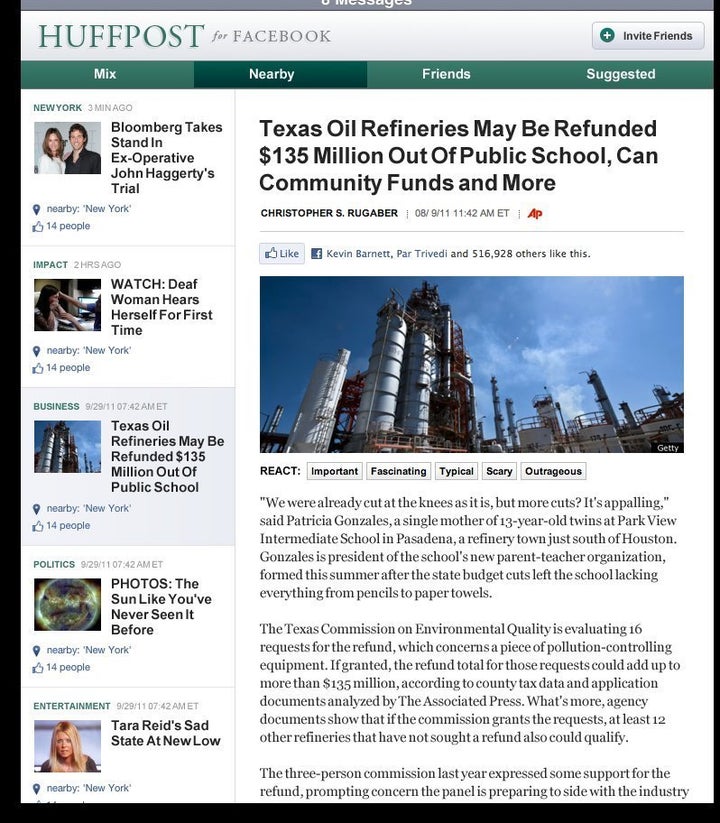Click the POLITICS category label
The width and height of the screenshot is (720, 823).
(x=54, y=565)
